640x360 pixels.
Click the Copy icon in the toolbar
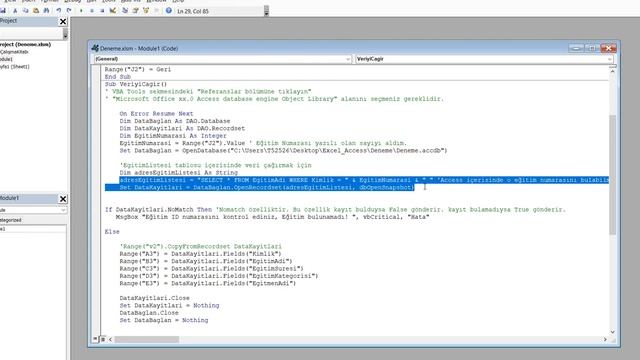tap(25, 11)
